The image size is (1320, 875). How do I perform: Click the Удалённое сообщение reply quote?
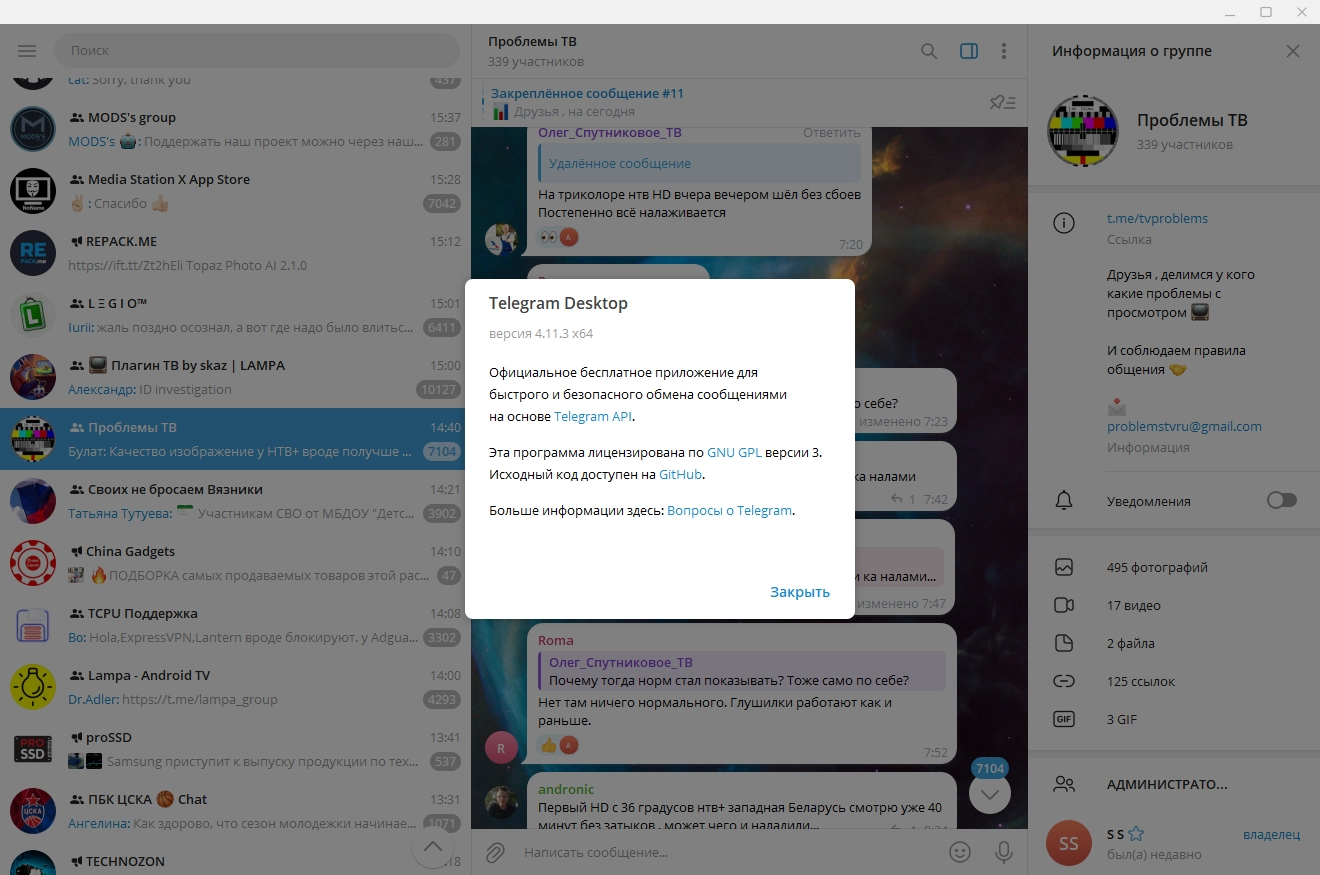699,163
